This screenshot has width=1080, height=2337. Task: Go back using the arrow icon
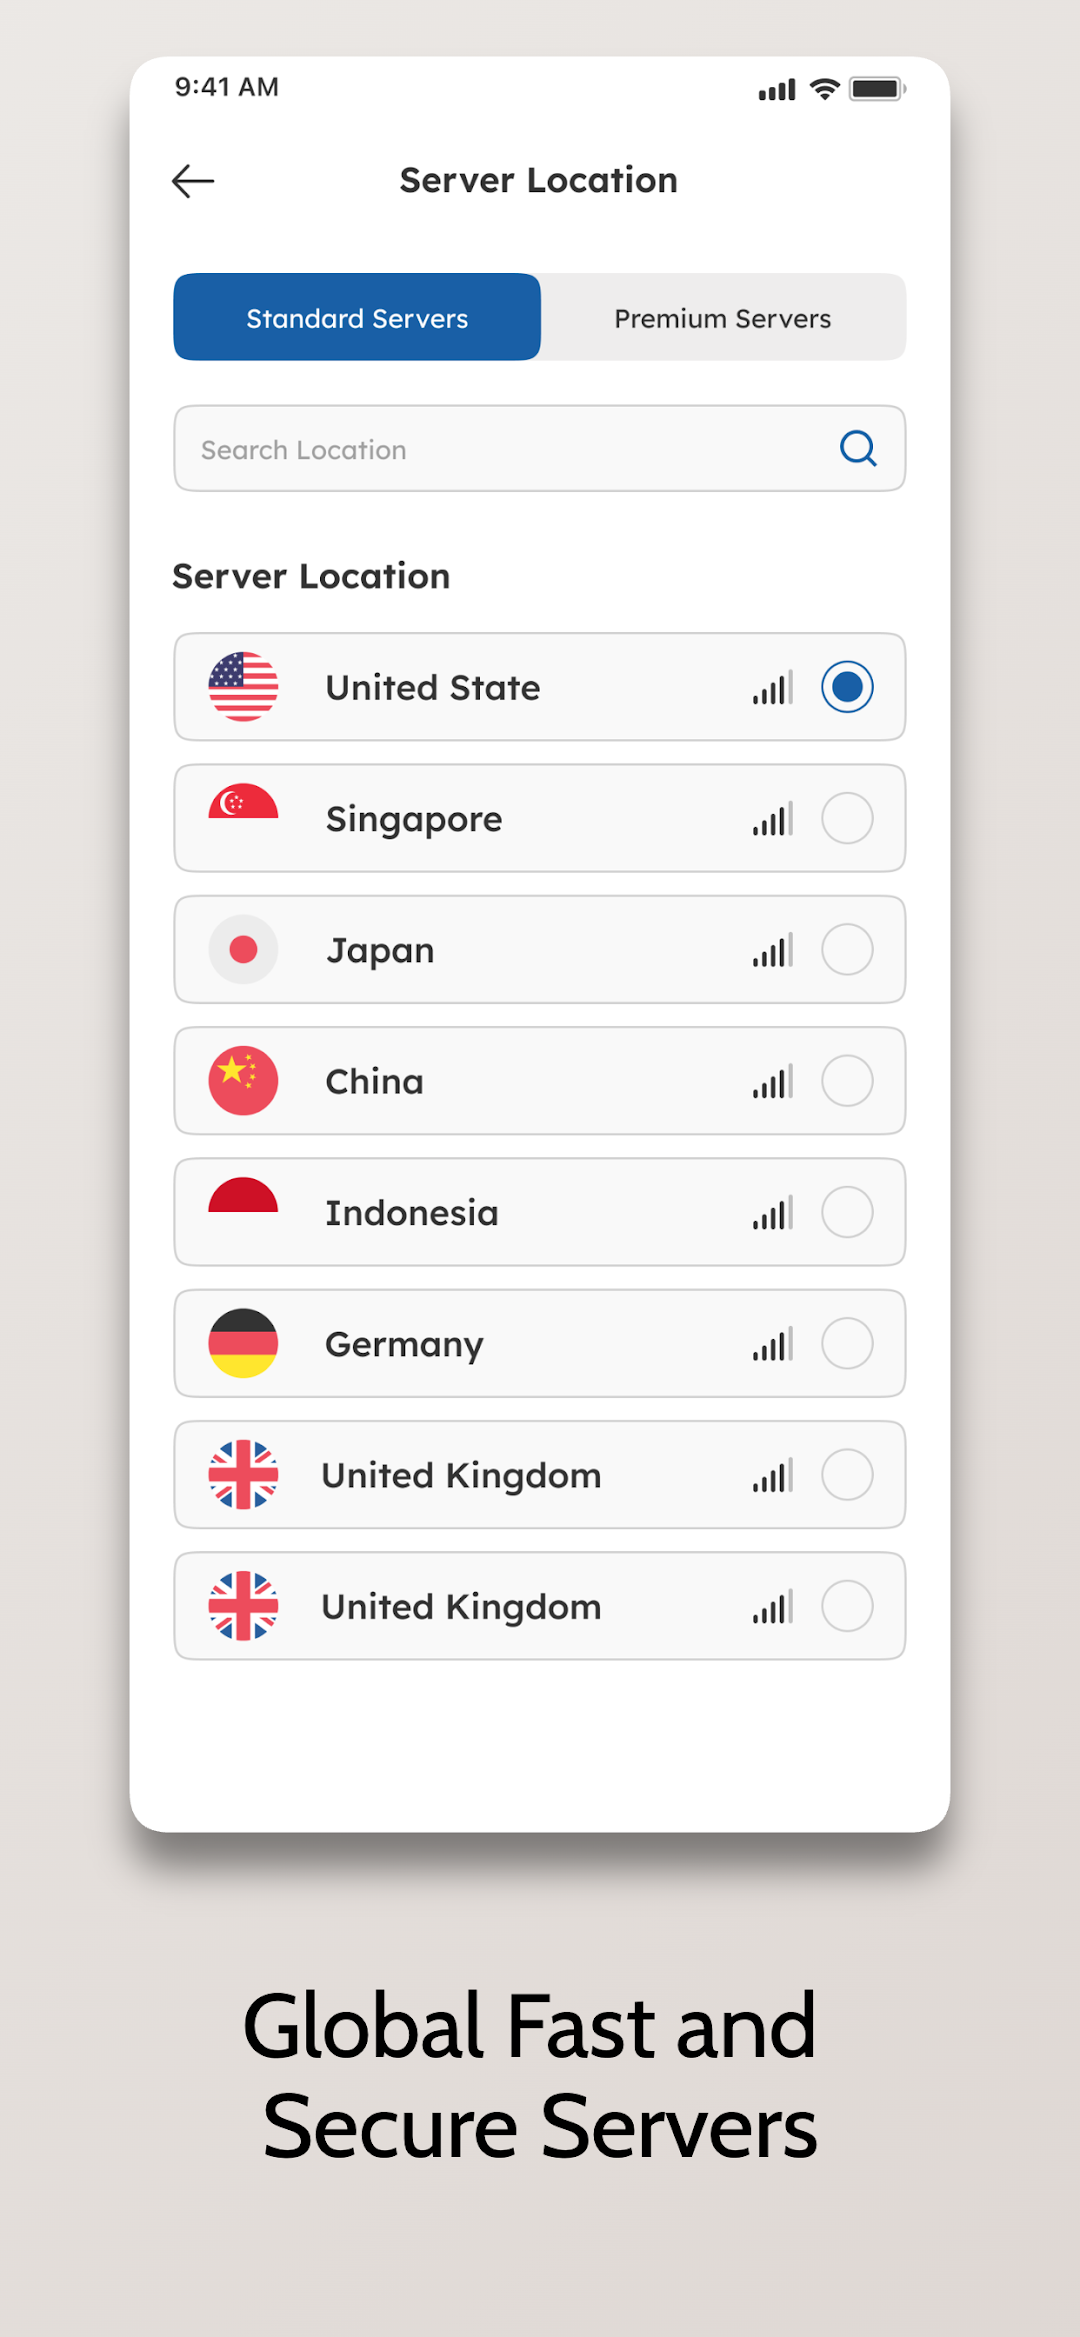click(x=193, y=181)
